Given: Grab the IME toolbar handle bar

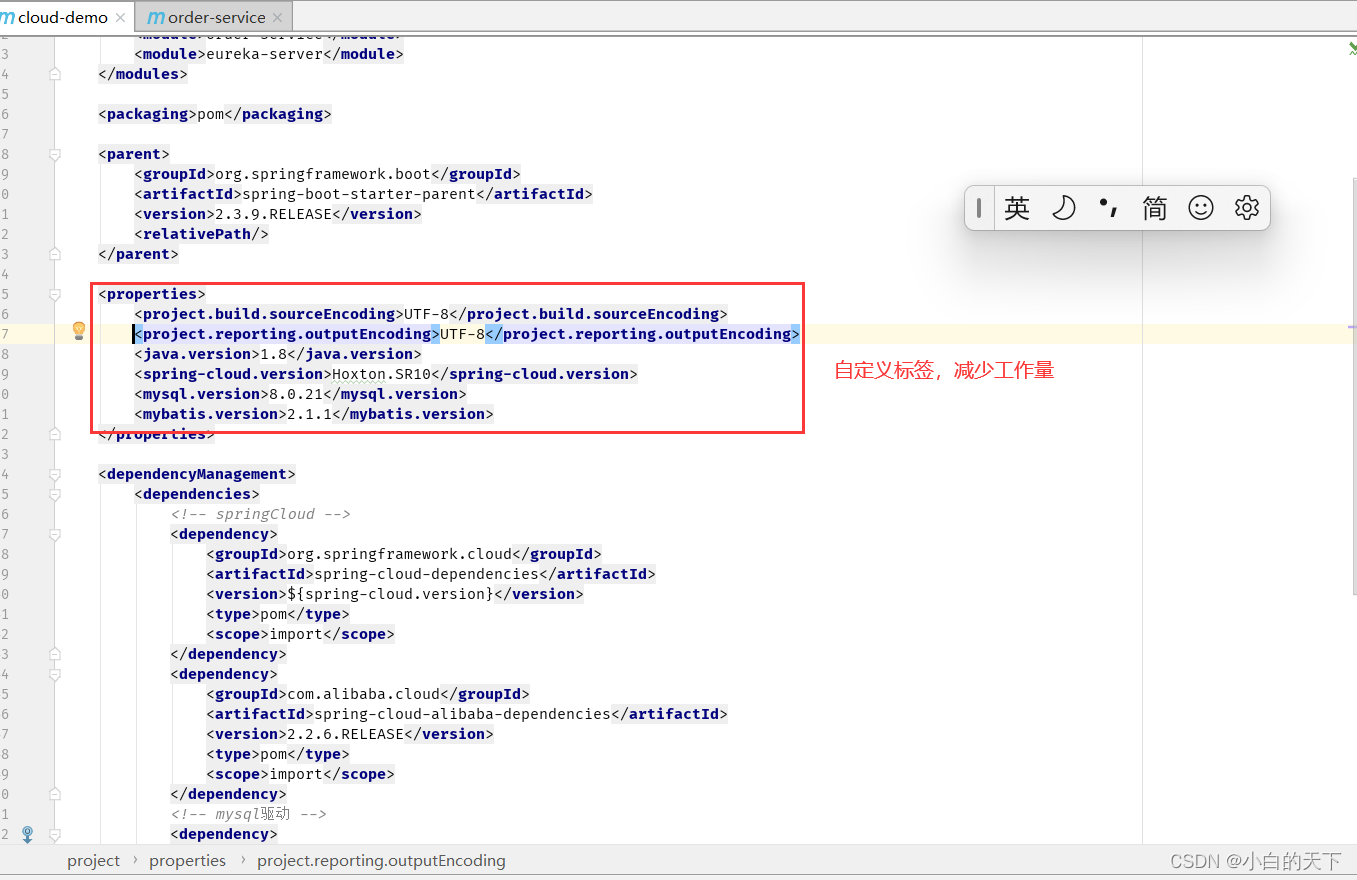Looking at the screenshot, I should coord(978,208).
